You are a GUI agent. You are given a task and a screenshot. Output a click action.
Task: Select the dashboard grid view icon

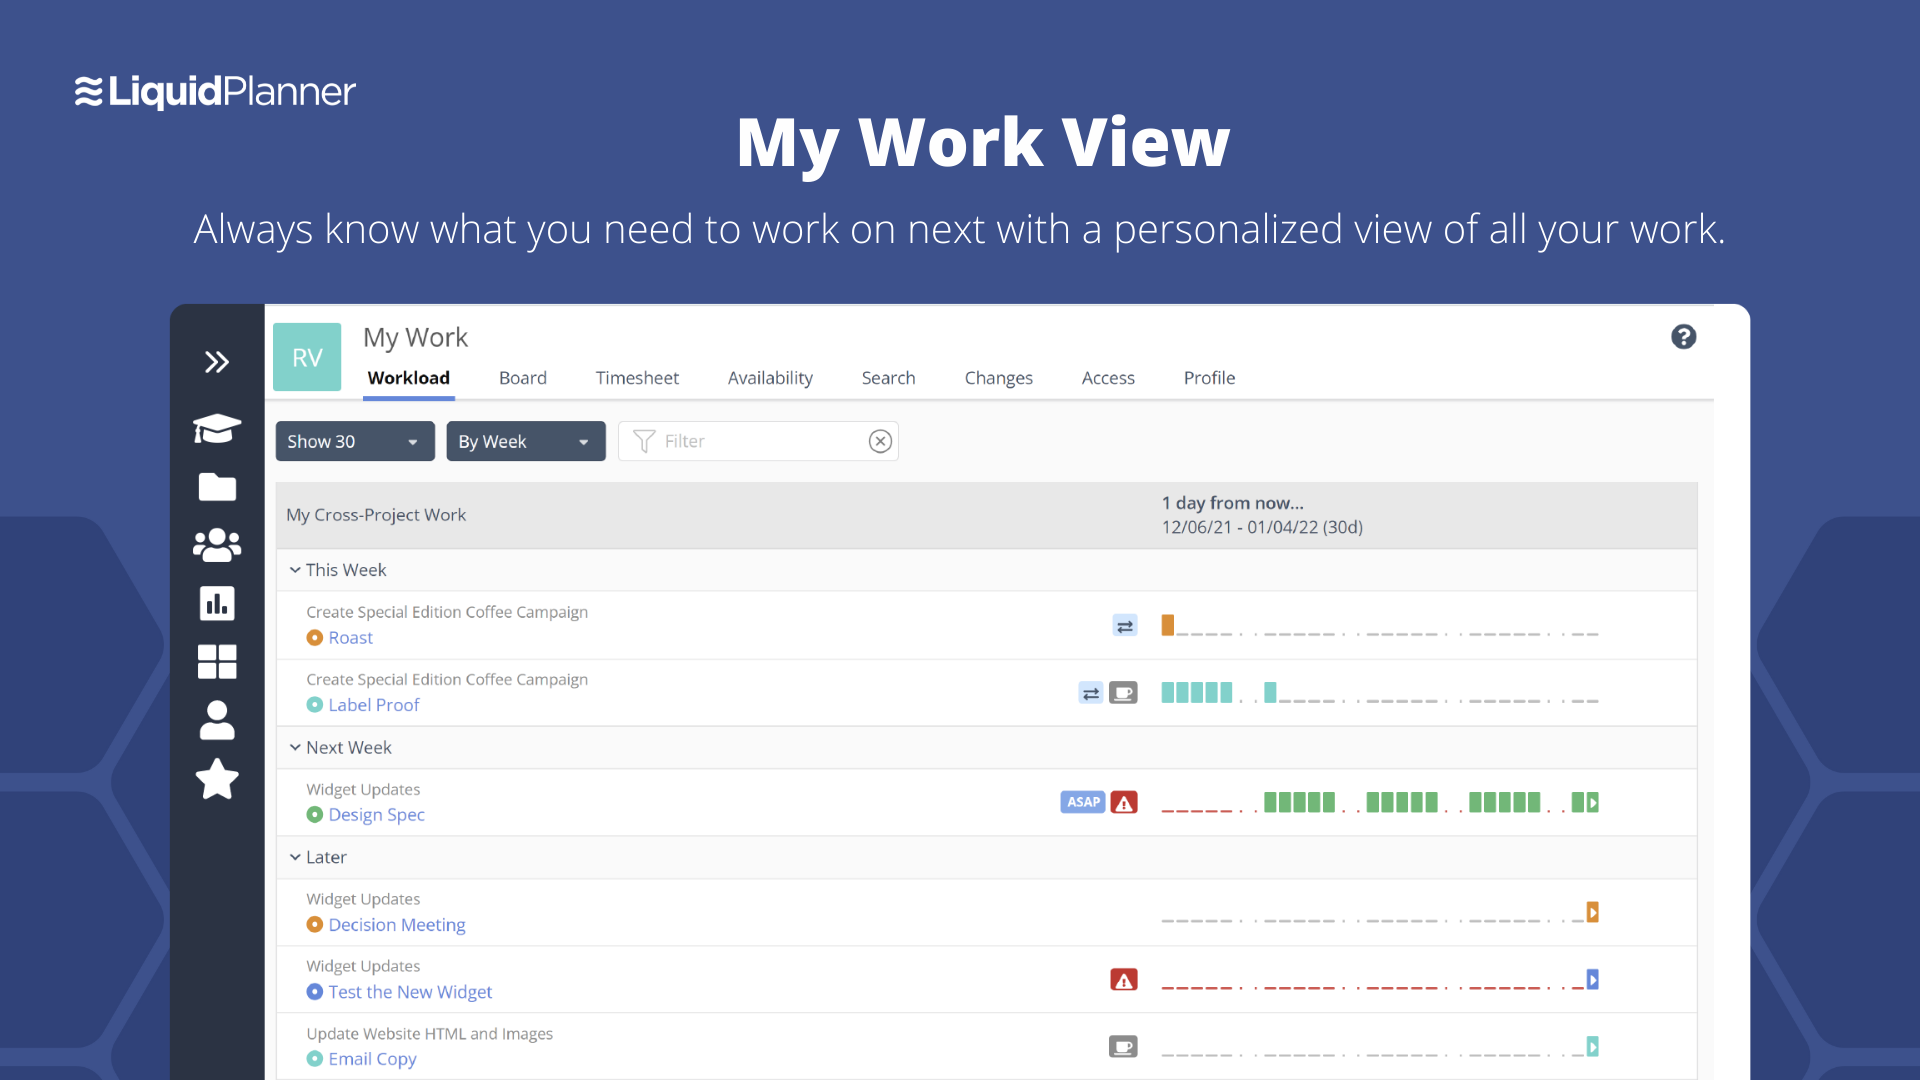pos(216,661)
